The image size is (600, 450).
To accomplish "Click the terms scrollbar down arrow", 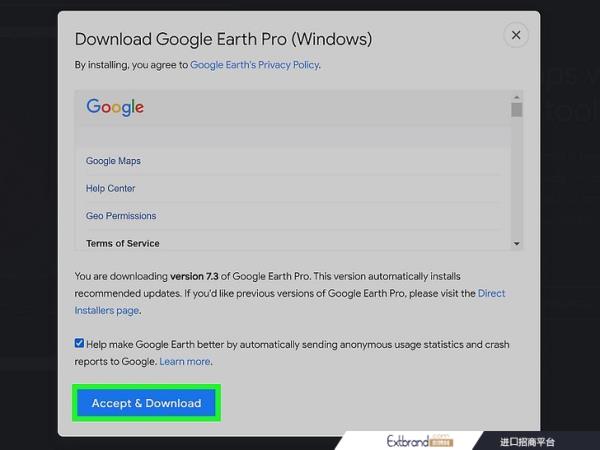I will coord(517,244).
